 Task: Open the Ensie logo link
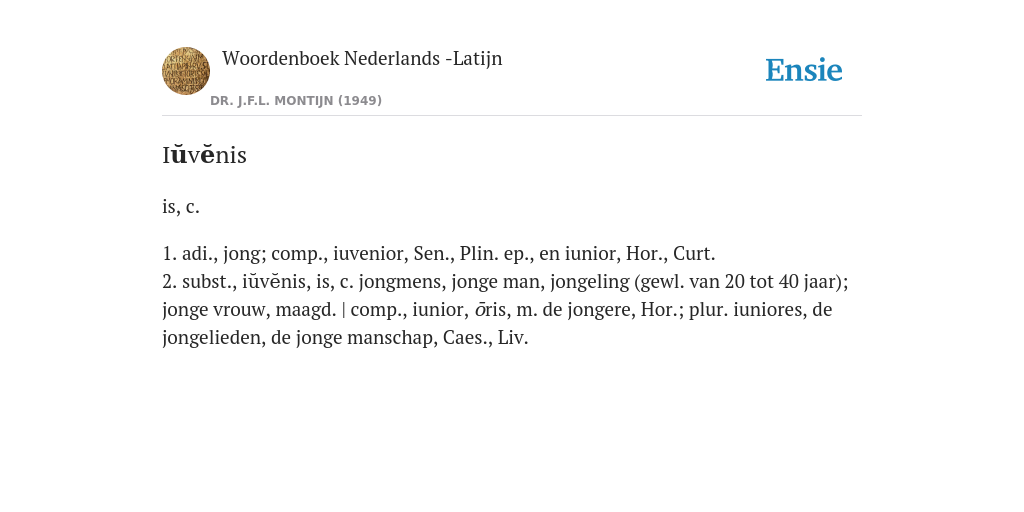(x=804, y=70)
